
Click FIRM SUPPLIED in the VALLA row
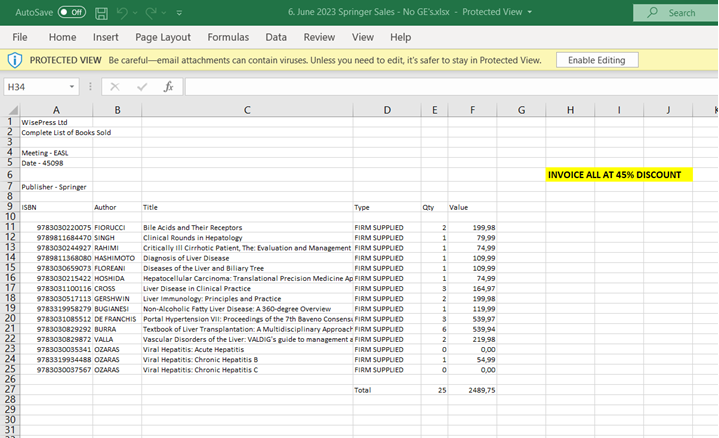387,339
